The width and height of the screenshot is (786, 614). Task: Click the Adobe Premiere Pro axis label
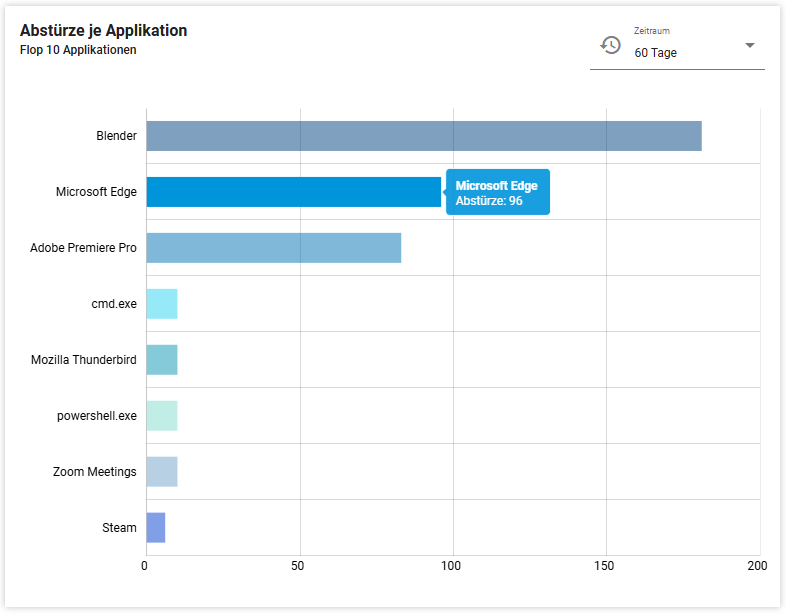83,248
